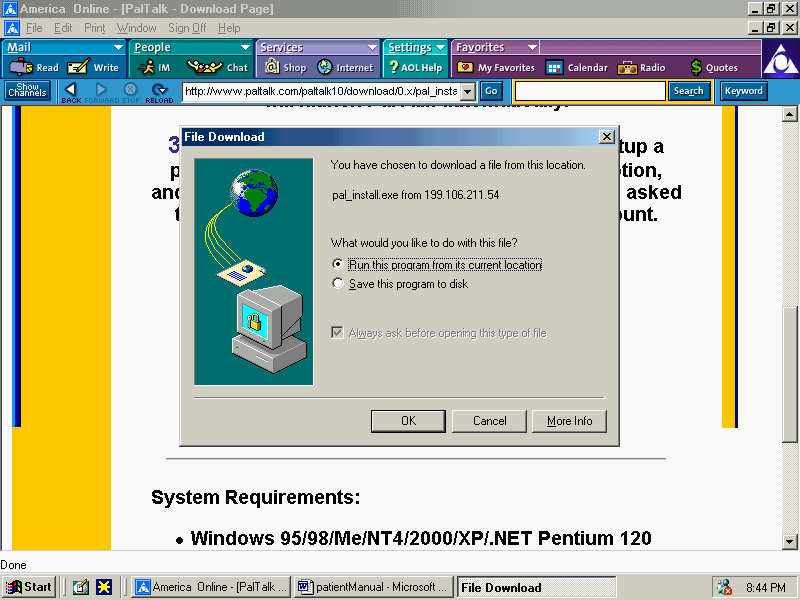
Task: Open the Calendar icon
Action: click(577, 67)
